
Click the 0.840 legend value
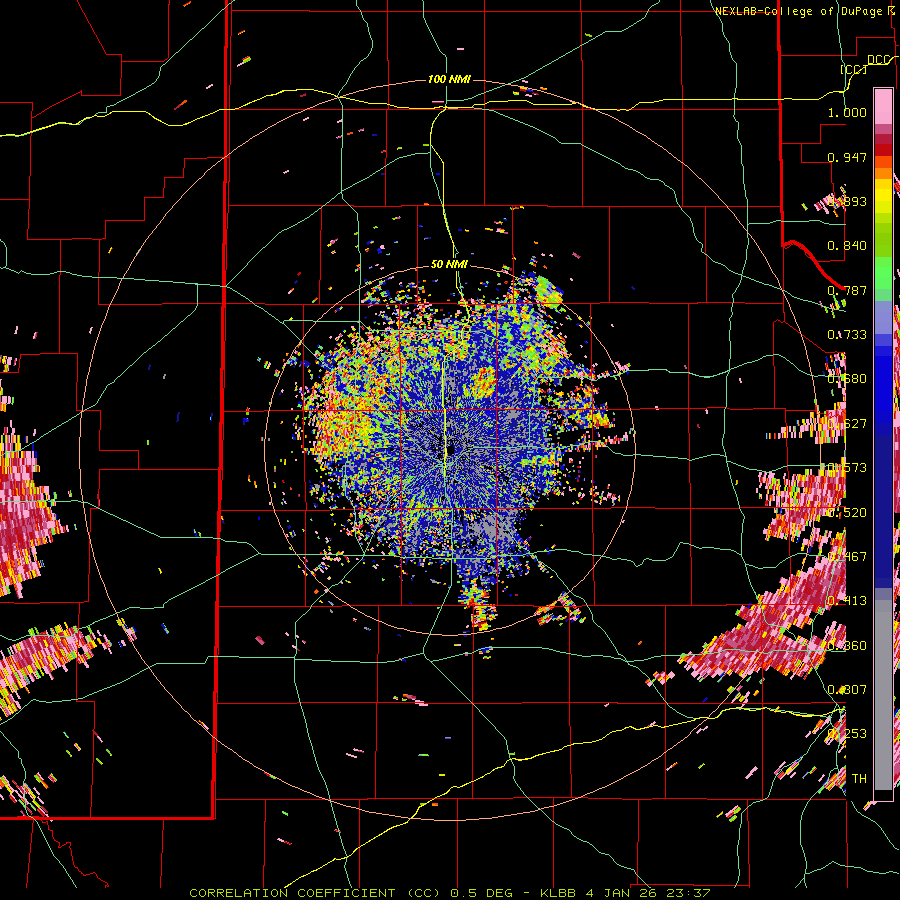[847, 246]
